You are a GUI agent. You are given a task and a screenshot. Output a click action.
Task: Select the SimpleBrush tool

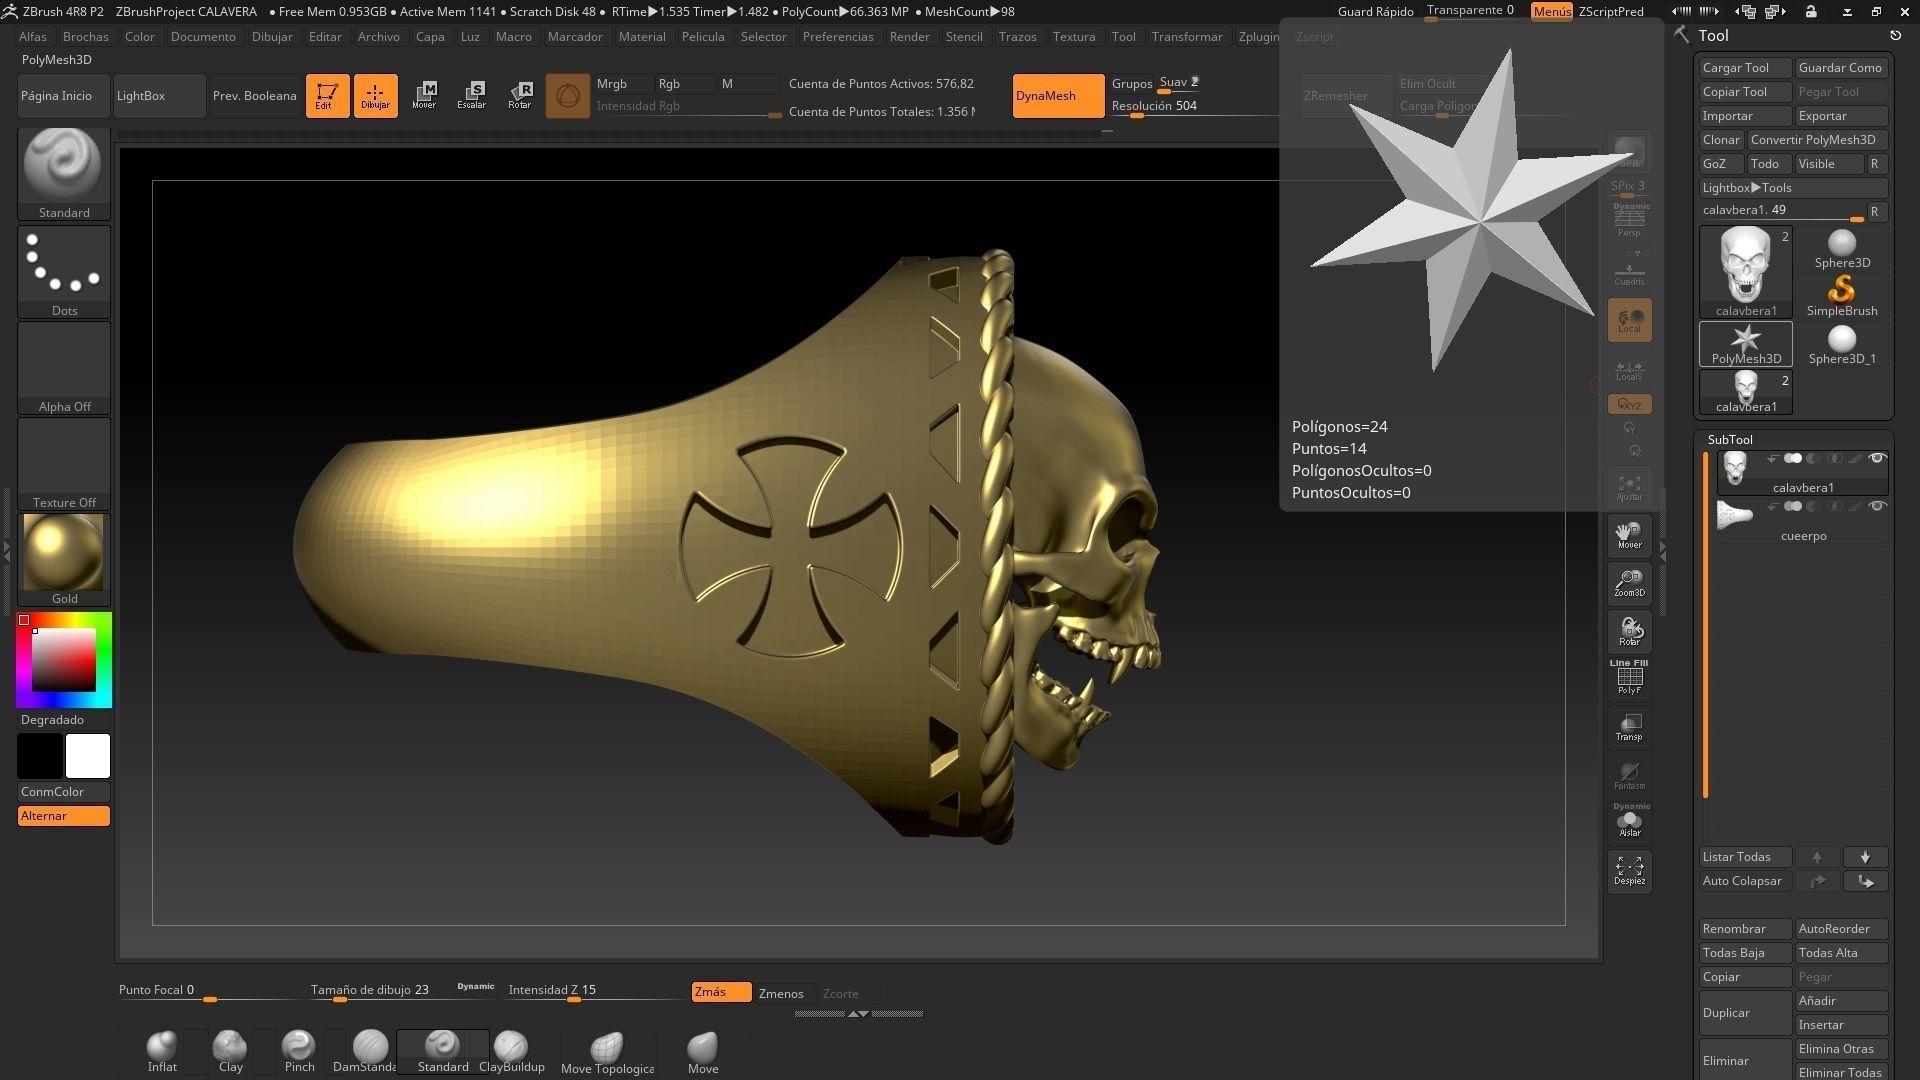(x=1842, y=297)
